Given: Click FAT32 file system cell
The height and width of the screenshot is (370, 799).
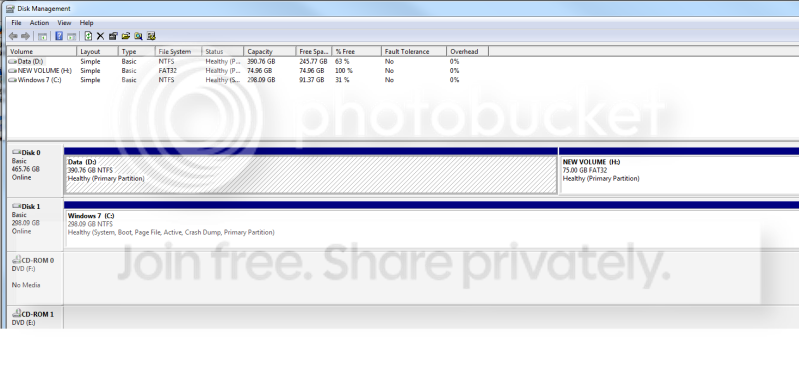Looking at the screenshot, I should pos(167,71).
